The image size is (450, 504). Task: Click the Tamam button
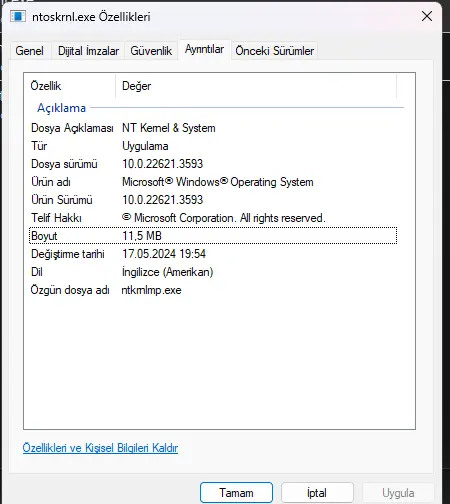(x=236, y=493)
